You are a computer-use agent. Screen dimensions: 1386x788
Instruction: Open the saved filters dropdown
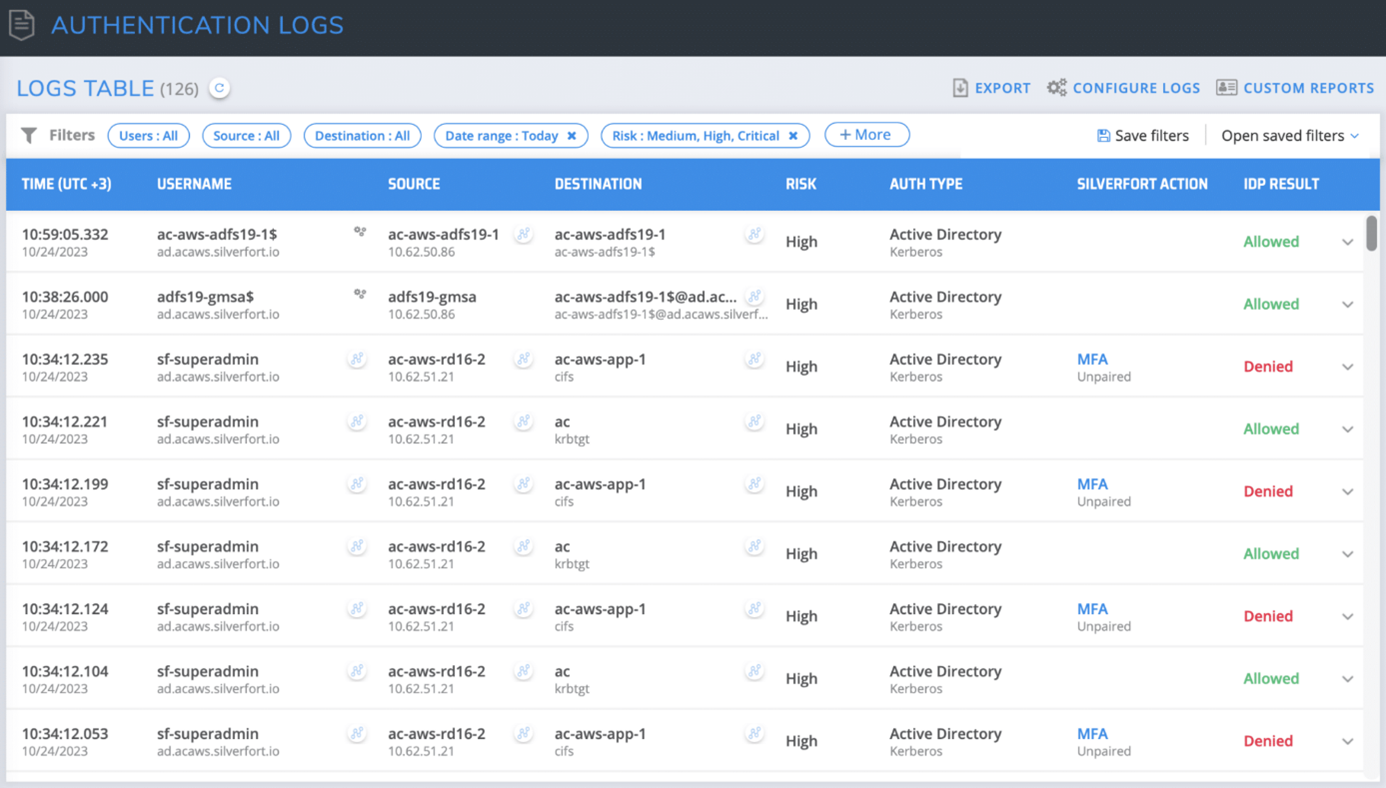pyautogui.click(x=1290, y=135)
